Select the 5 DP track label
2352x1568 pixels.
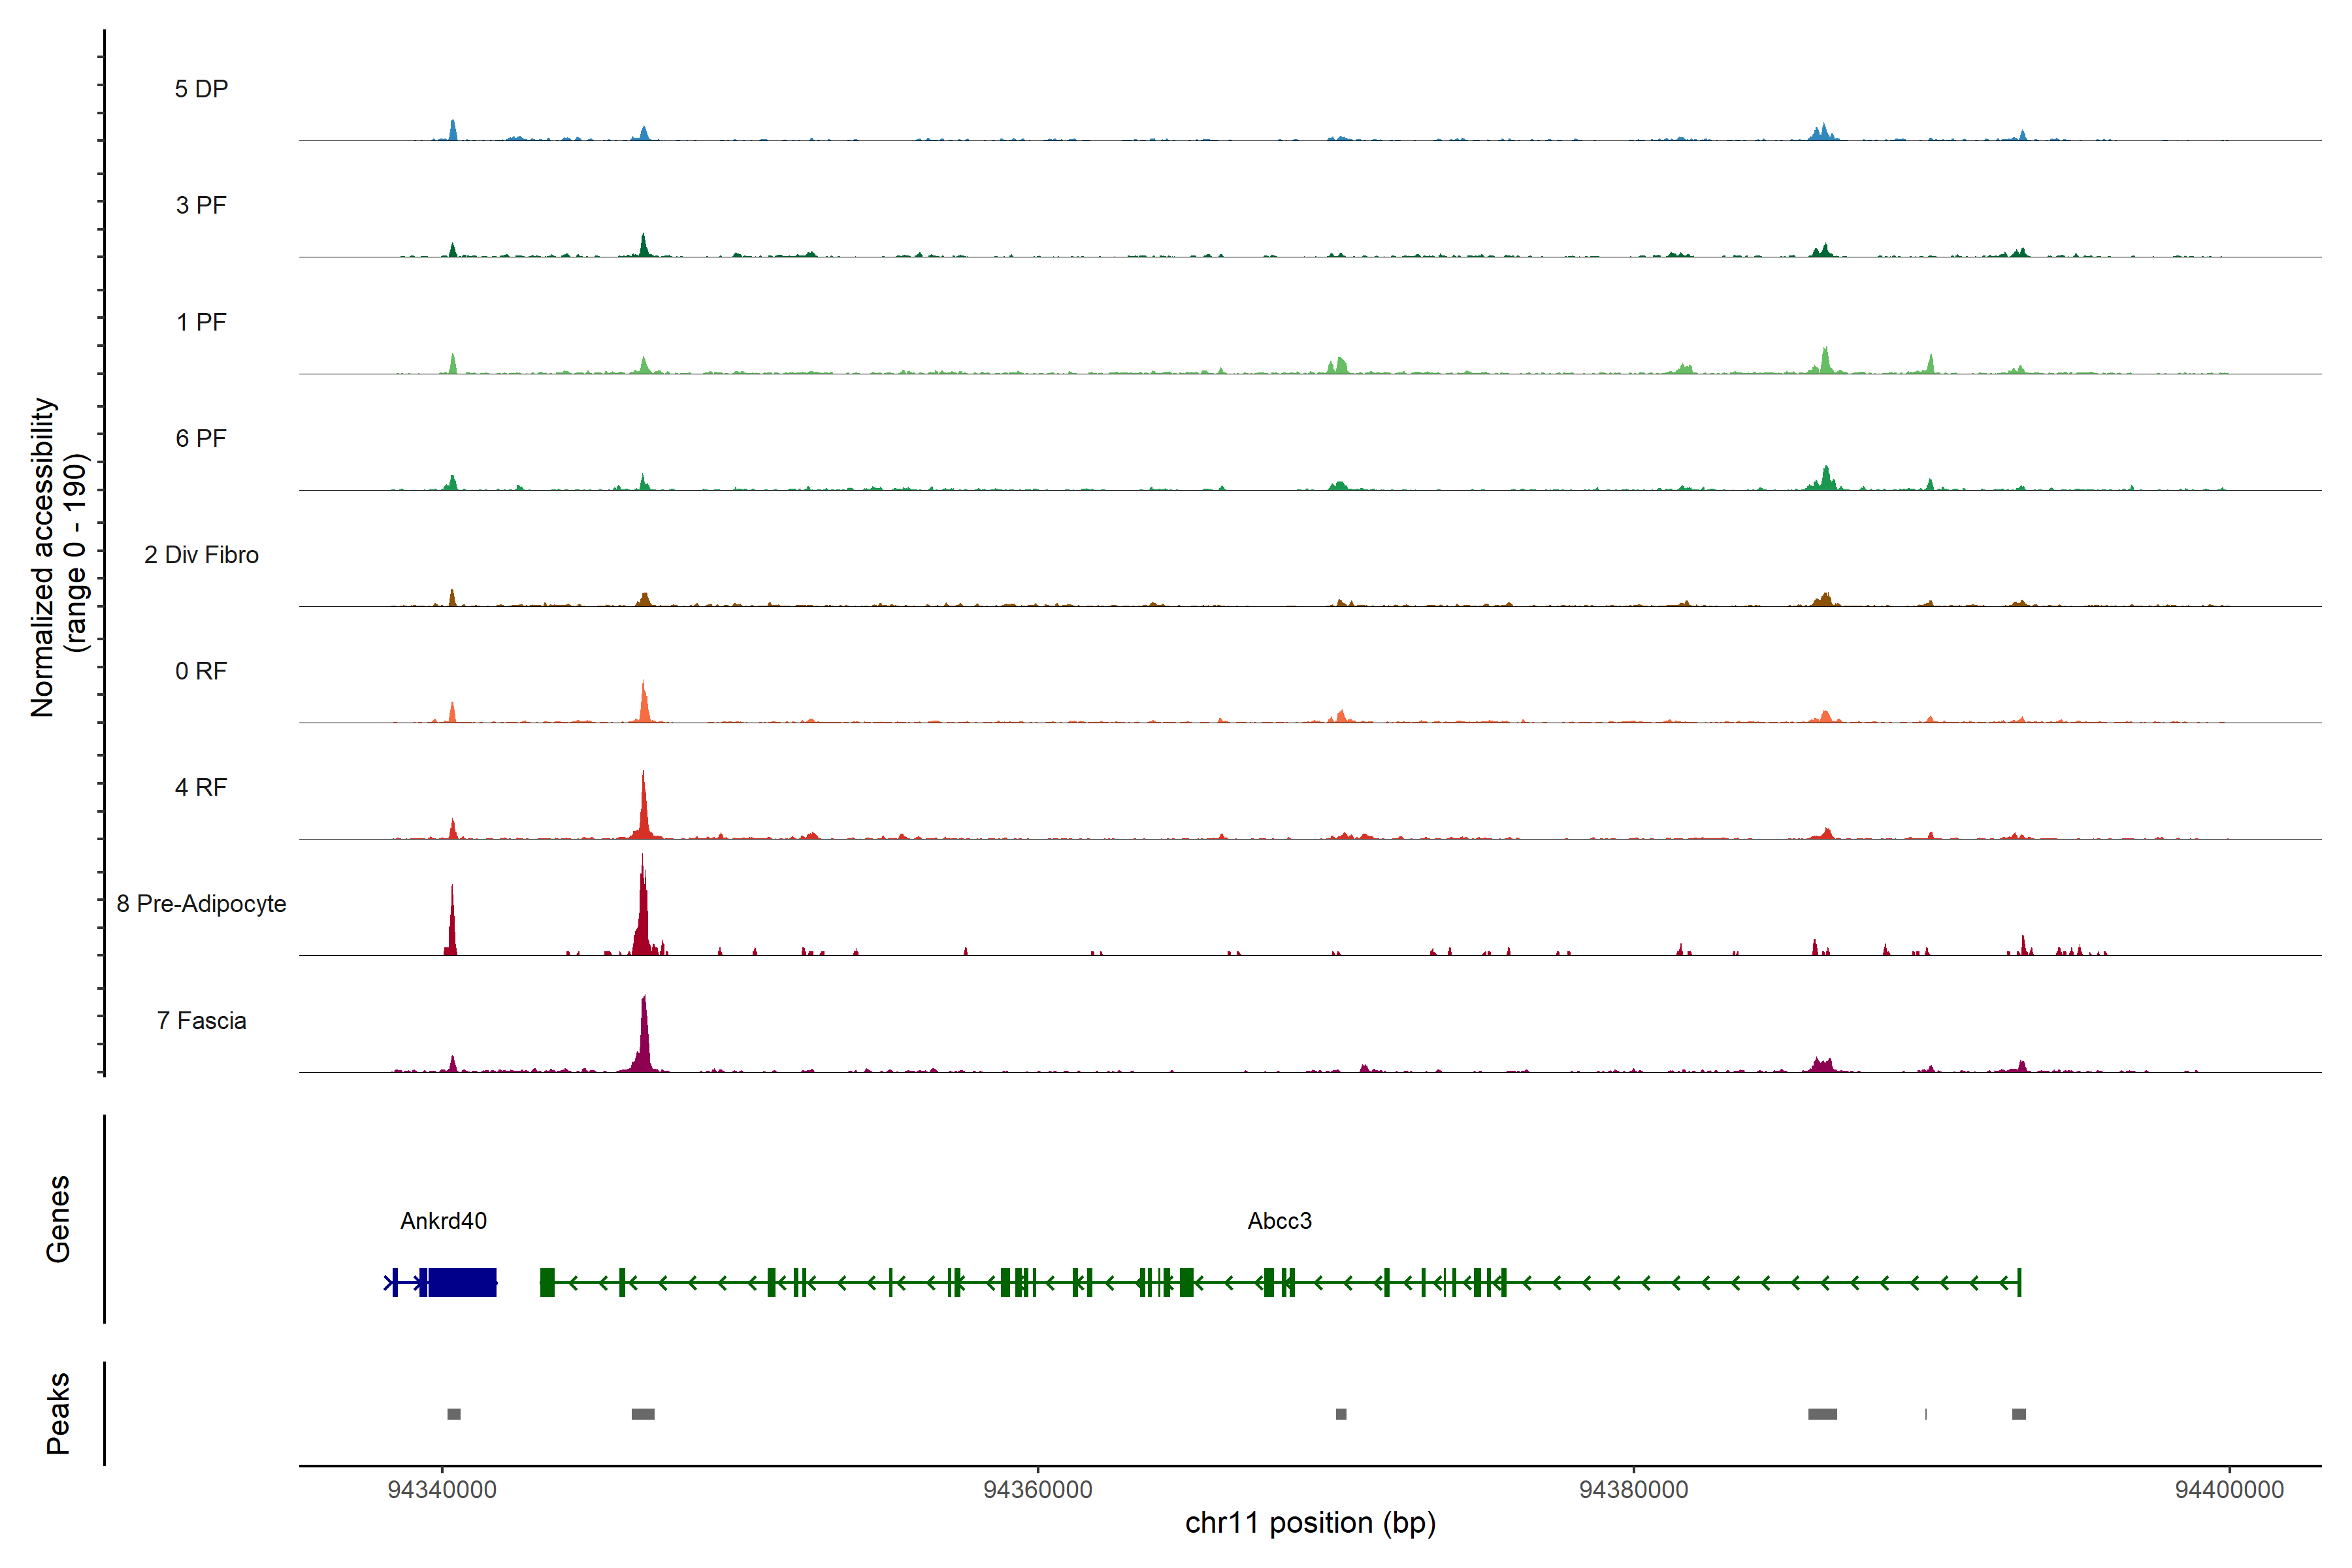click(201, 89)
